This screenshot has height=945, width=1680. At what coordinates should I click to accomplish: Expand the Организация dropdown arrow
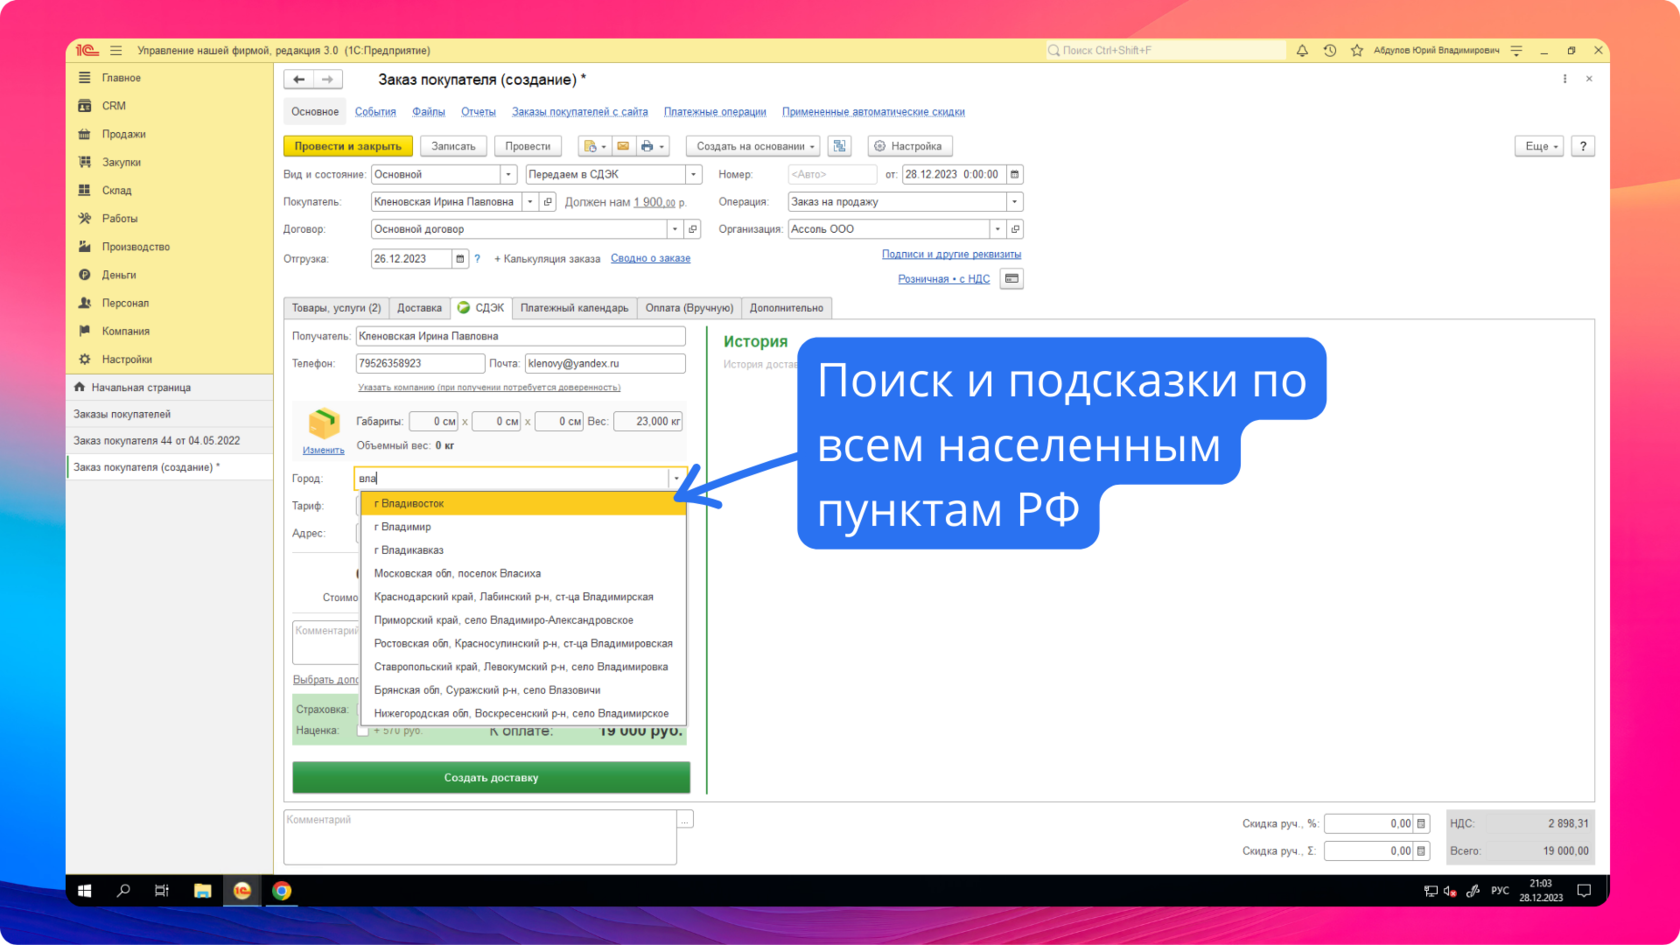997,229
